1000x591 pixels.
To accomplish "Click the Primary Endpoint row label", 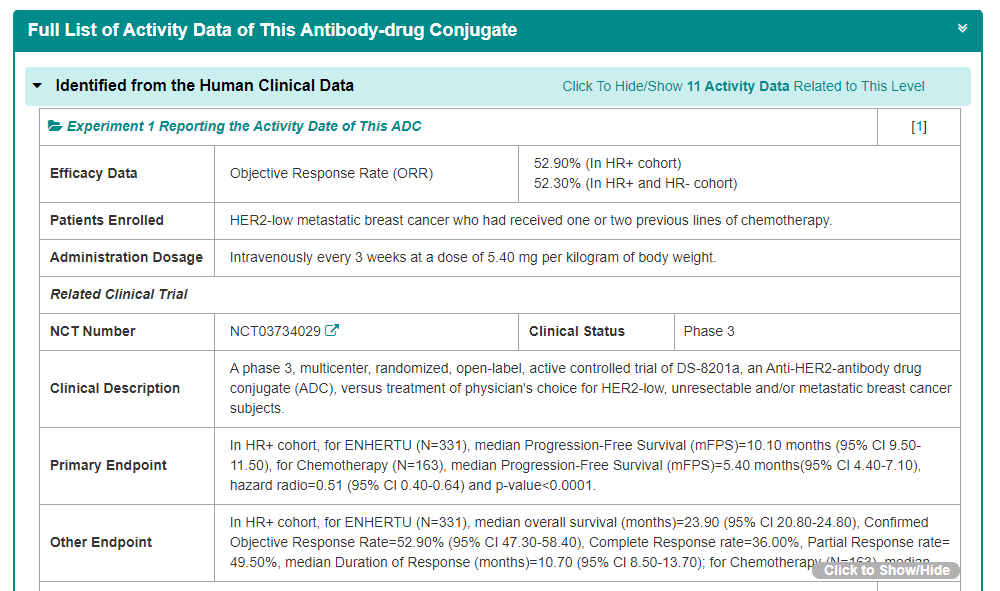I will coord(108,465).
